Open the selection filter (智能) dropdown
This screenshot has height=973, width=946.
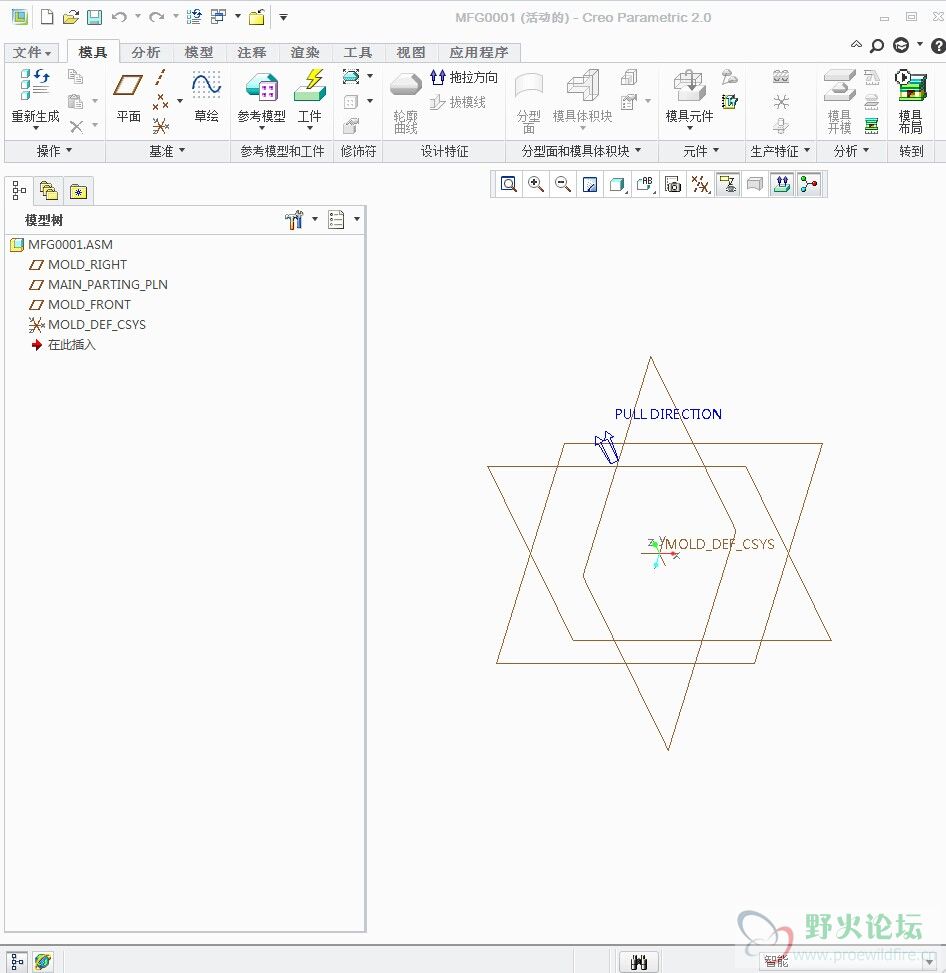[x=929, y=962]
